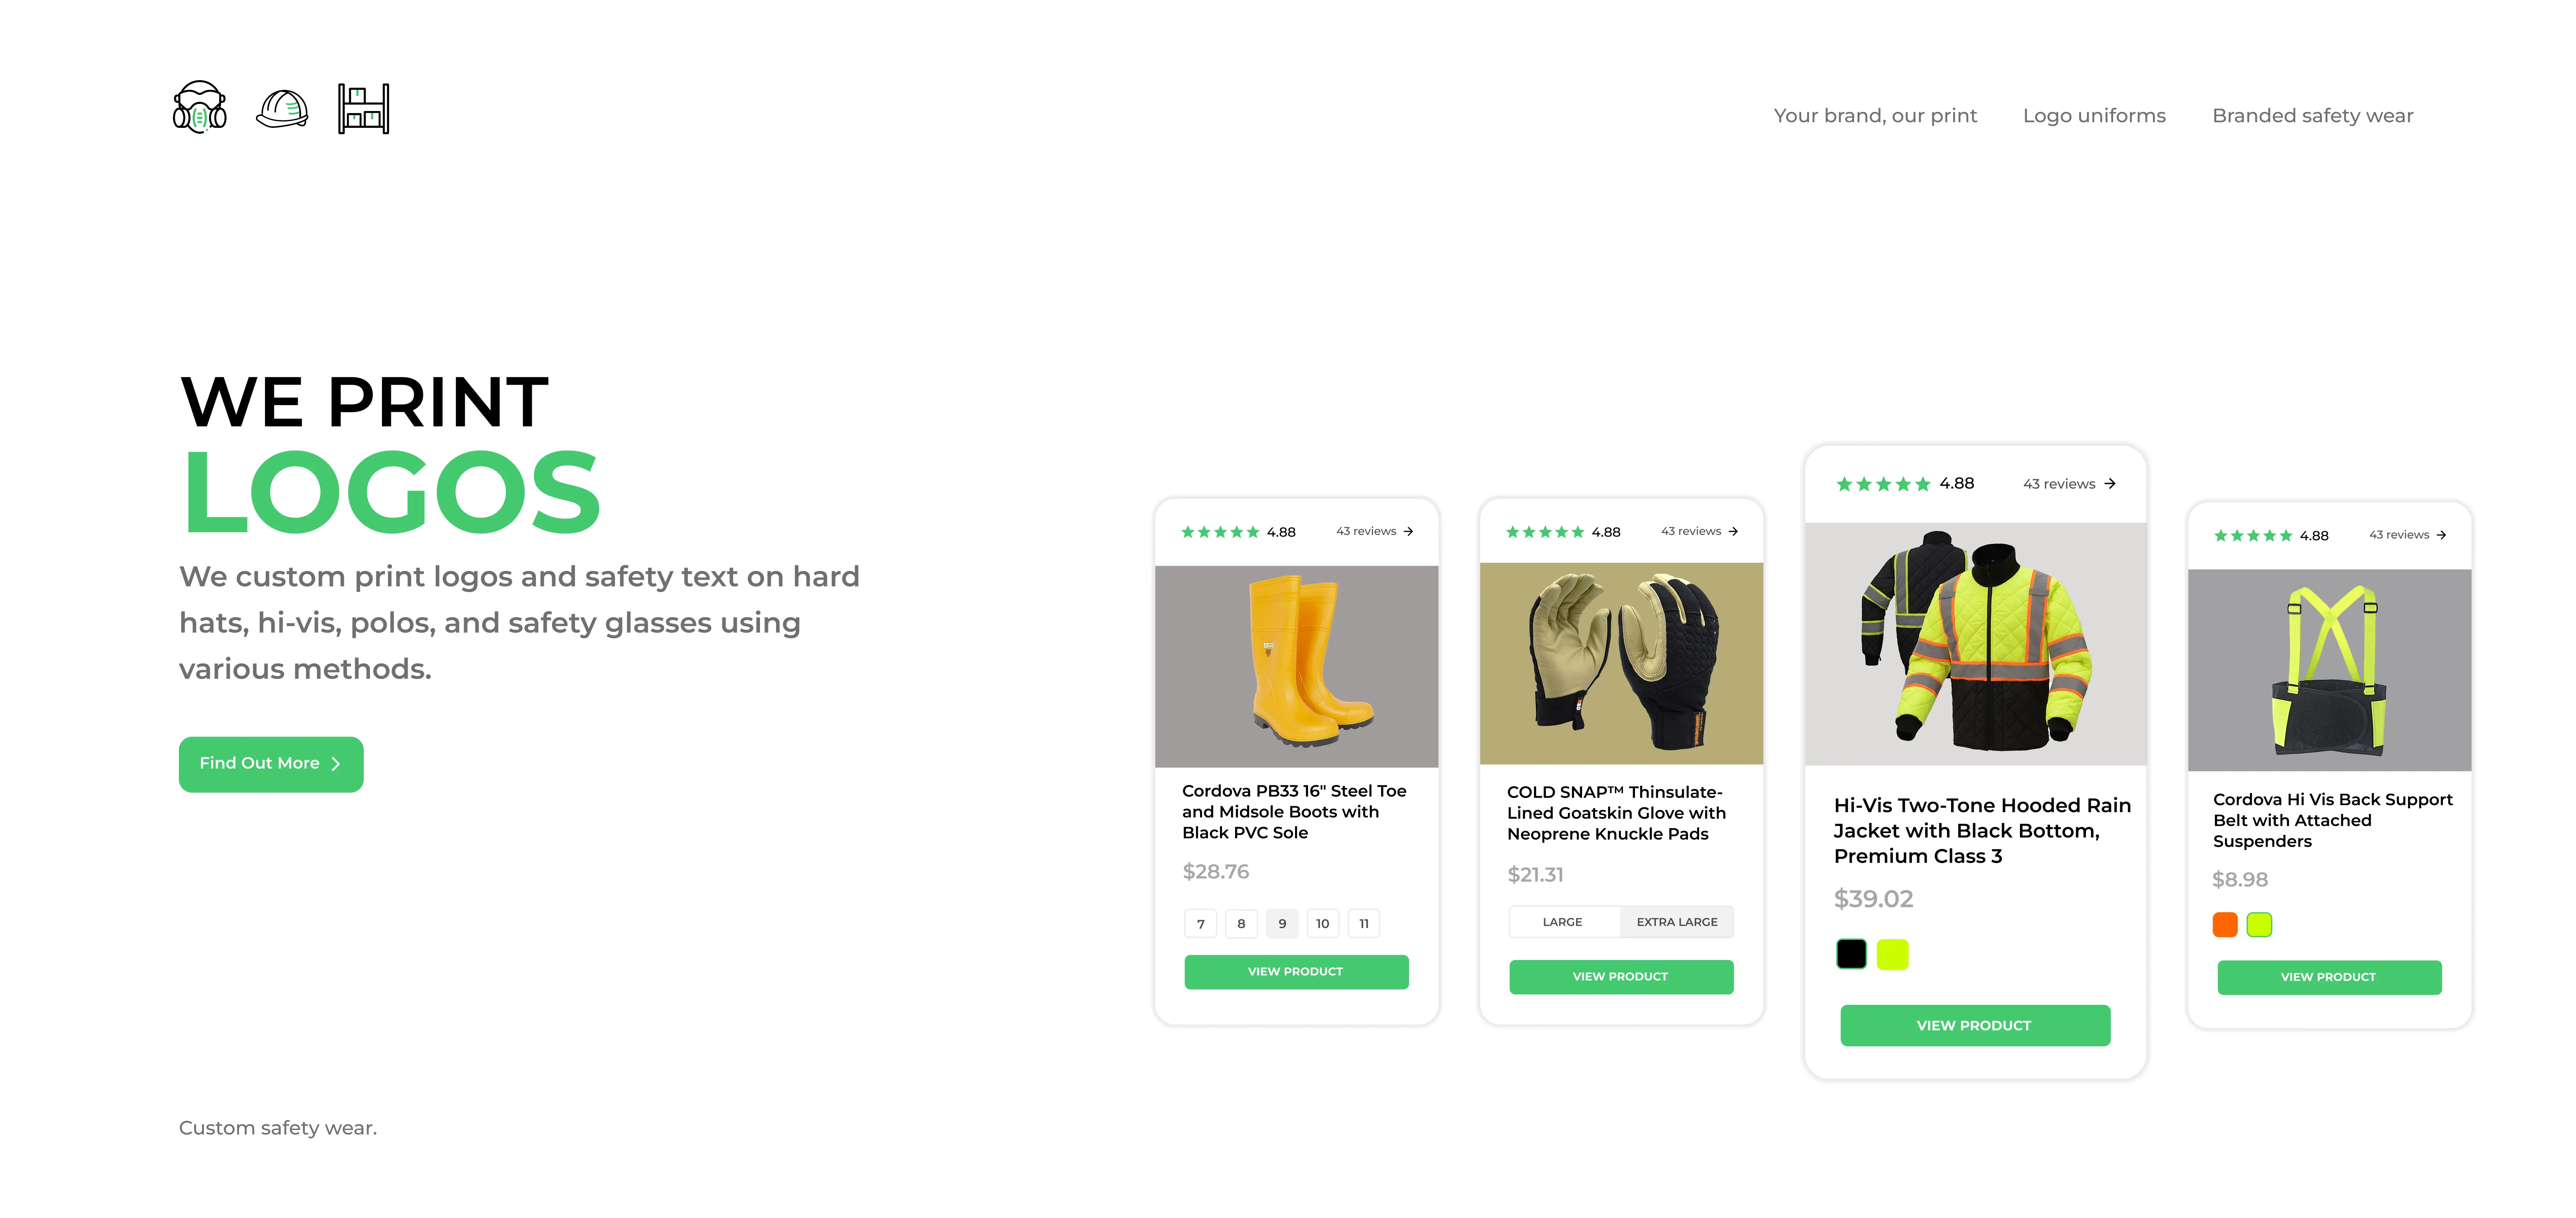Pick the orange color swatch on belt
The height and width of the screenshot is (1218, 2576).
point(2225,925)
